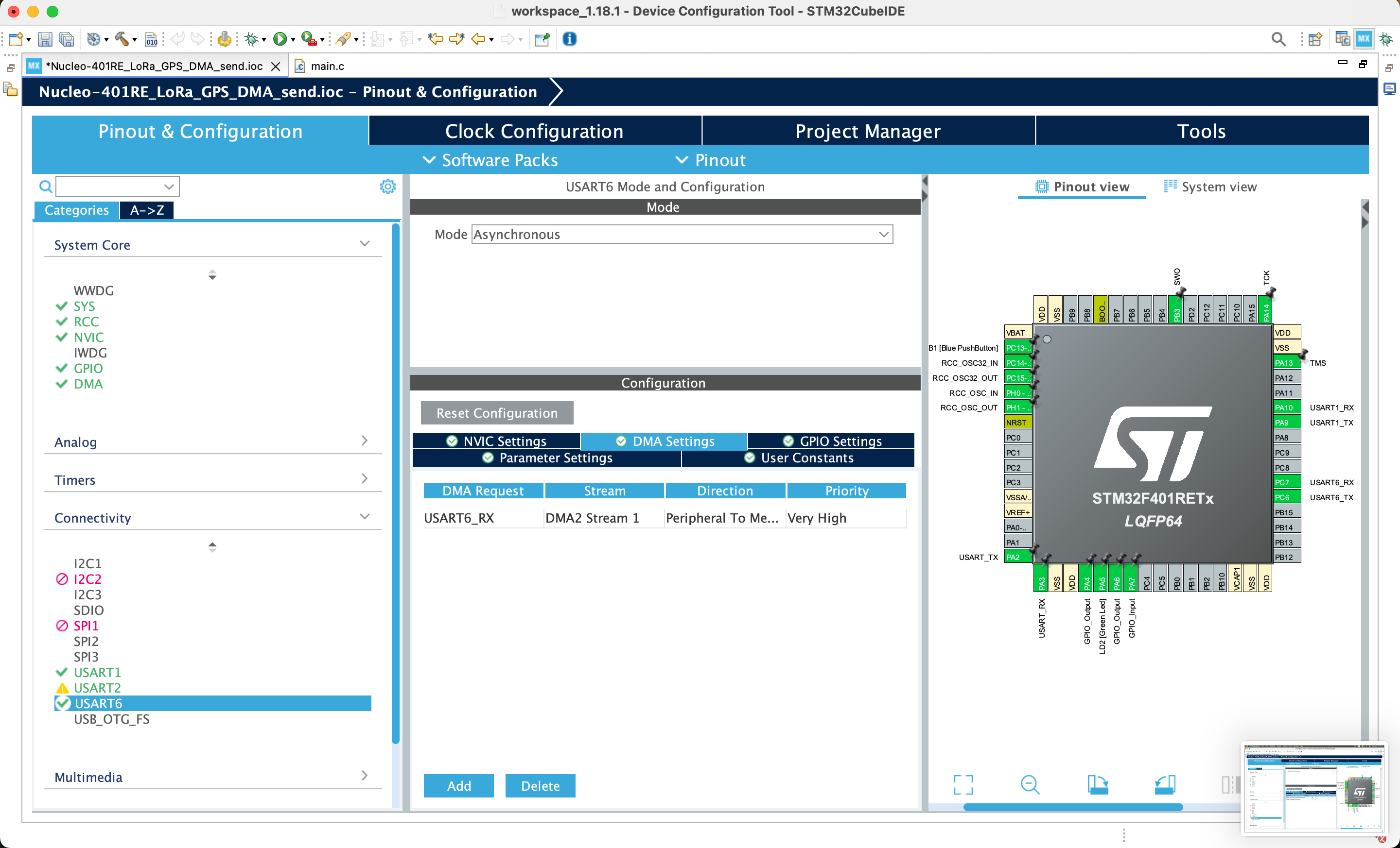This screenshot has width=1400, height=848.
Task: Click the PA2 pin on the chip
Action: click(1017, 557)
